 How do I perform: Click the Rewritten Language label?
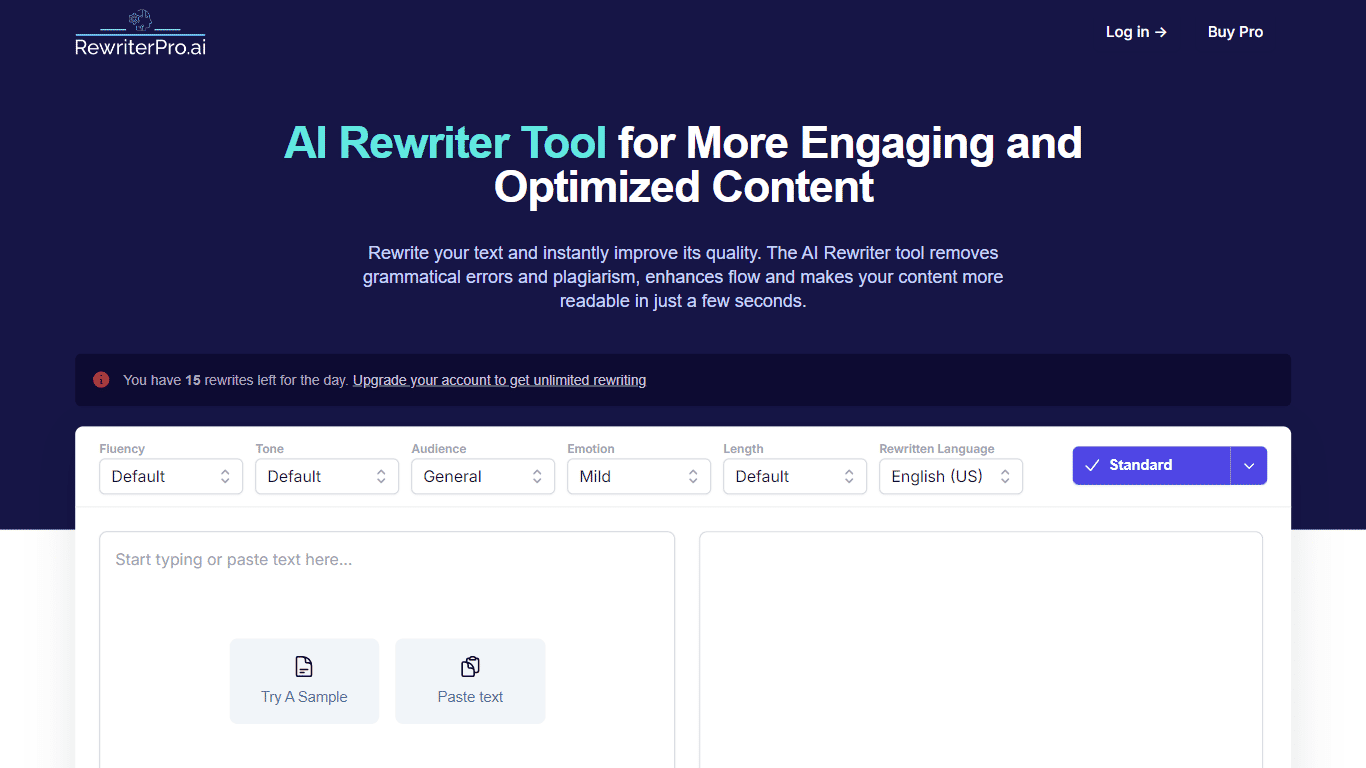(937, 449)
